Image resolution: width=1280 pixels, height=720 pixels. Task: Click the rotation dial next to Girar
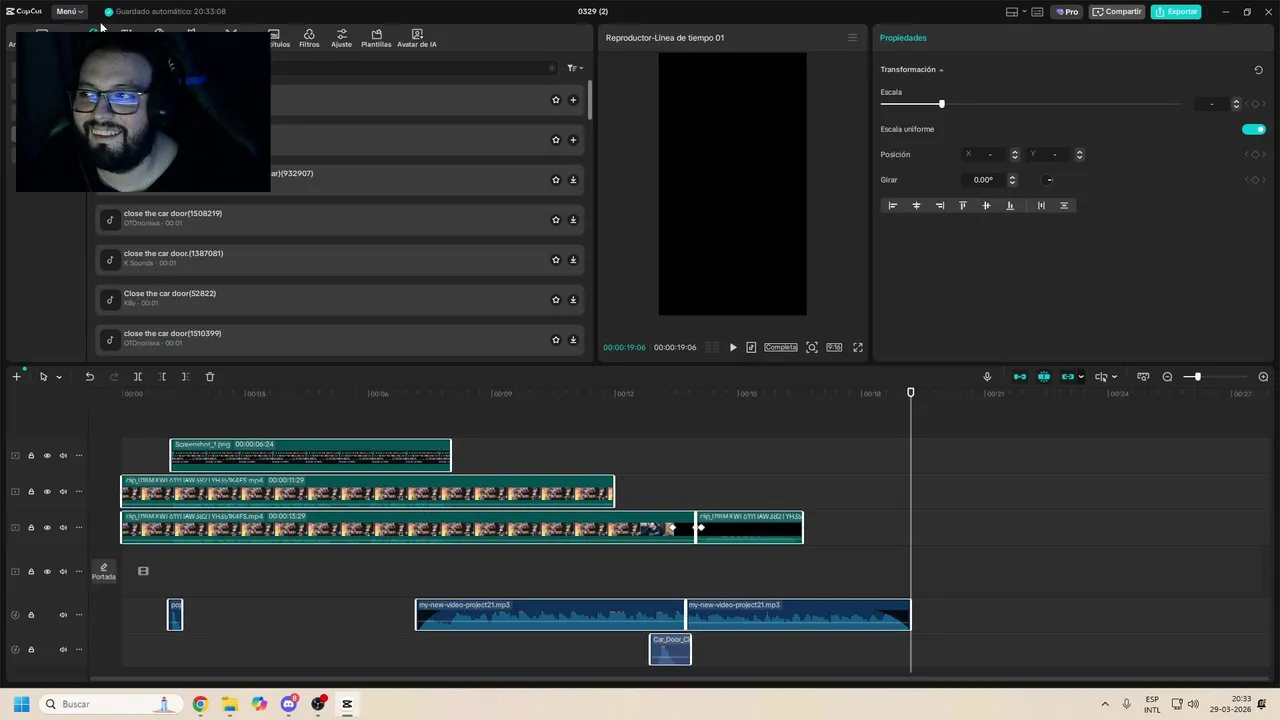point(1048,180)
